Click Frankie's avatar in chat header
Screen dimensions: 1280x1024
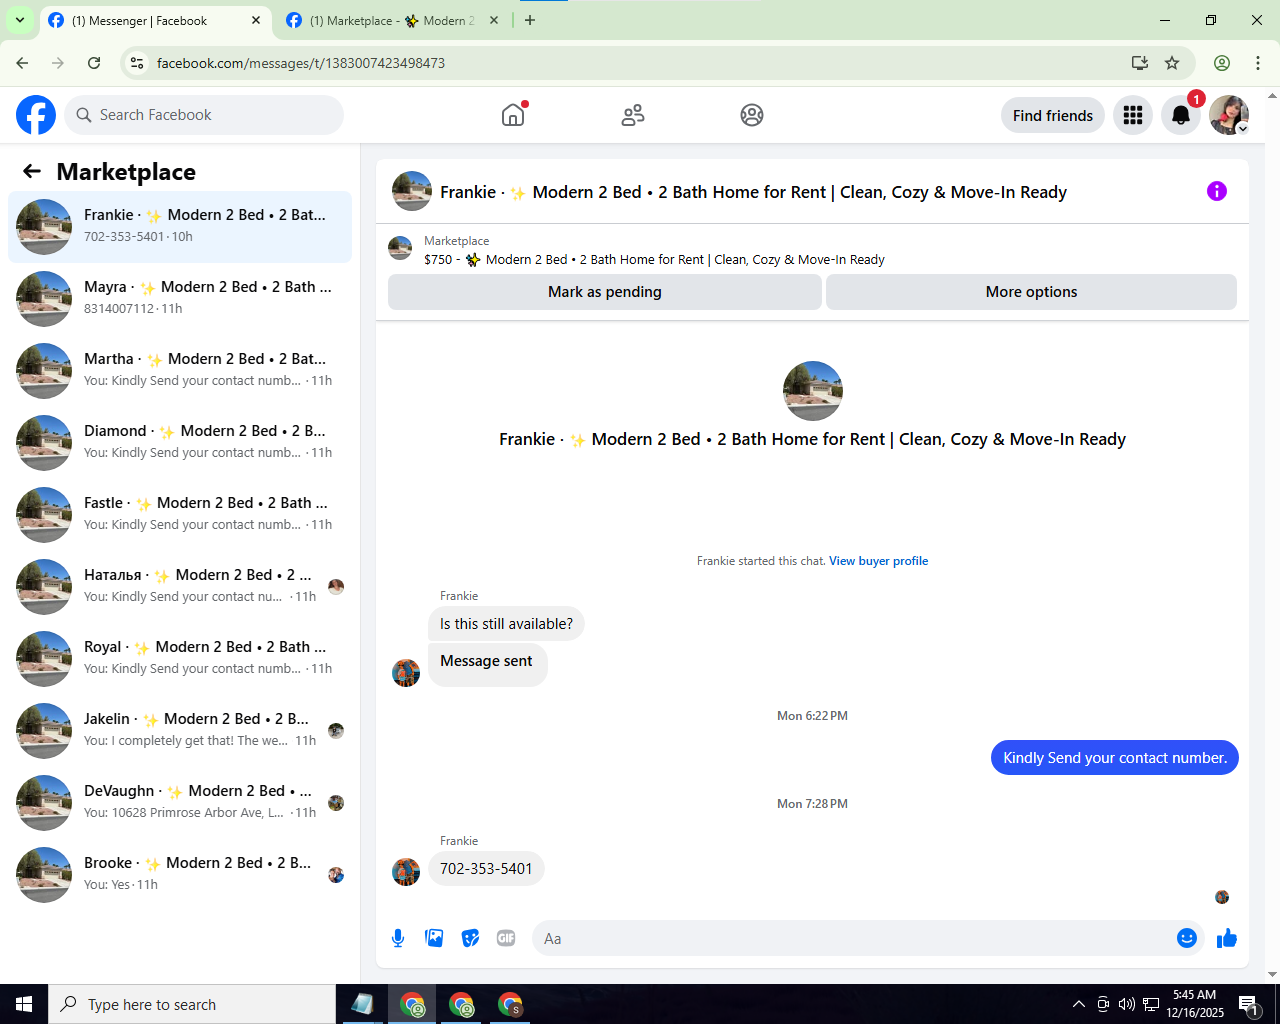(x=412, y=191)
